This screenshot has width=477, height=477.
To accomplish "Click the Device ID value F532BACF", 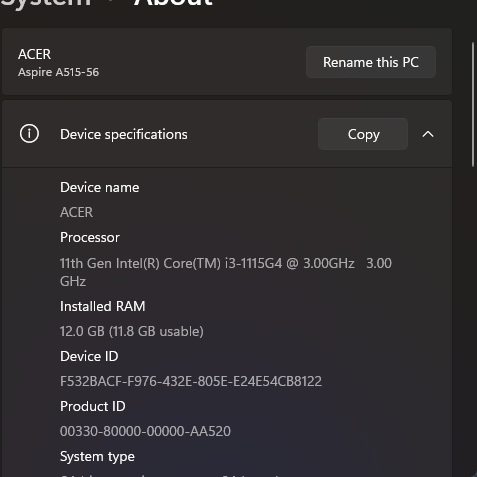I will pos(191,381).
